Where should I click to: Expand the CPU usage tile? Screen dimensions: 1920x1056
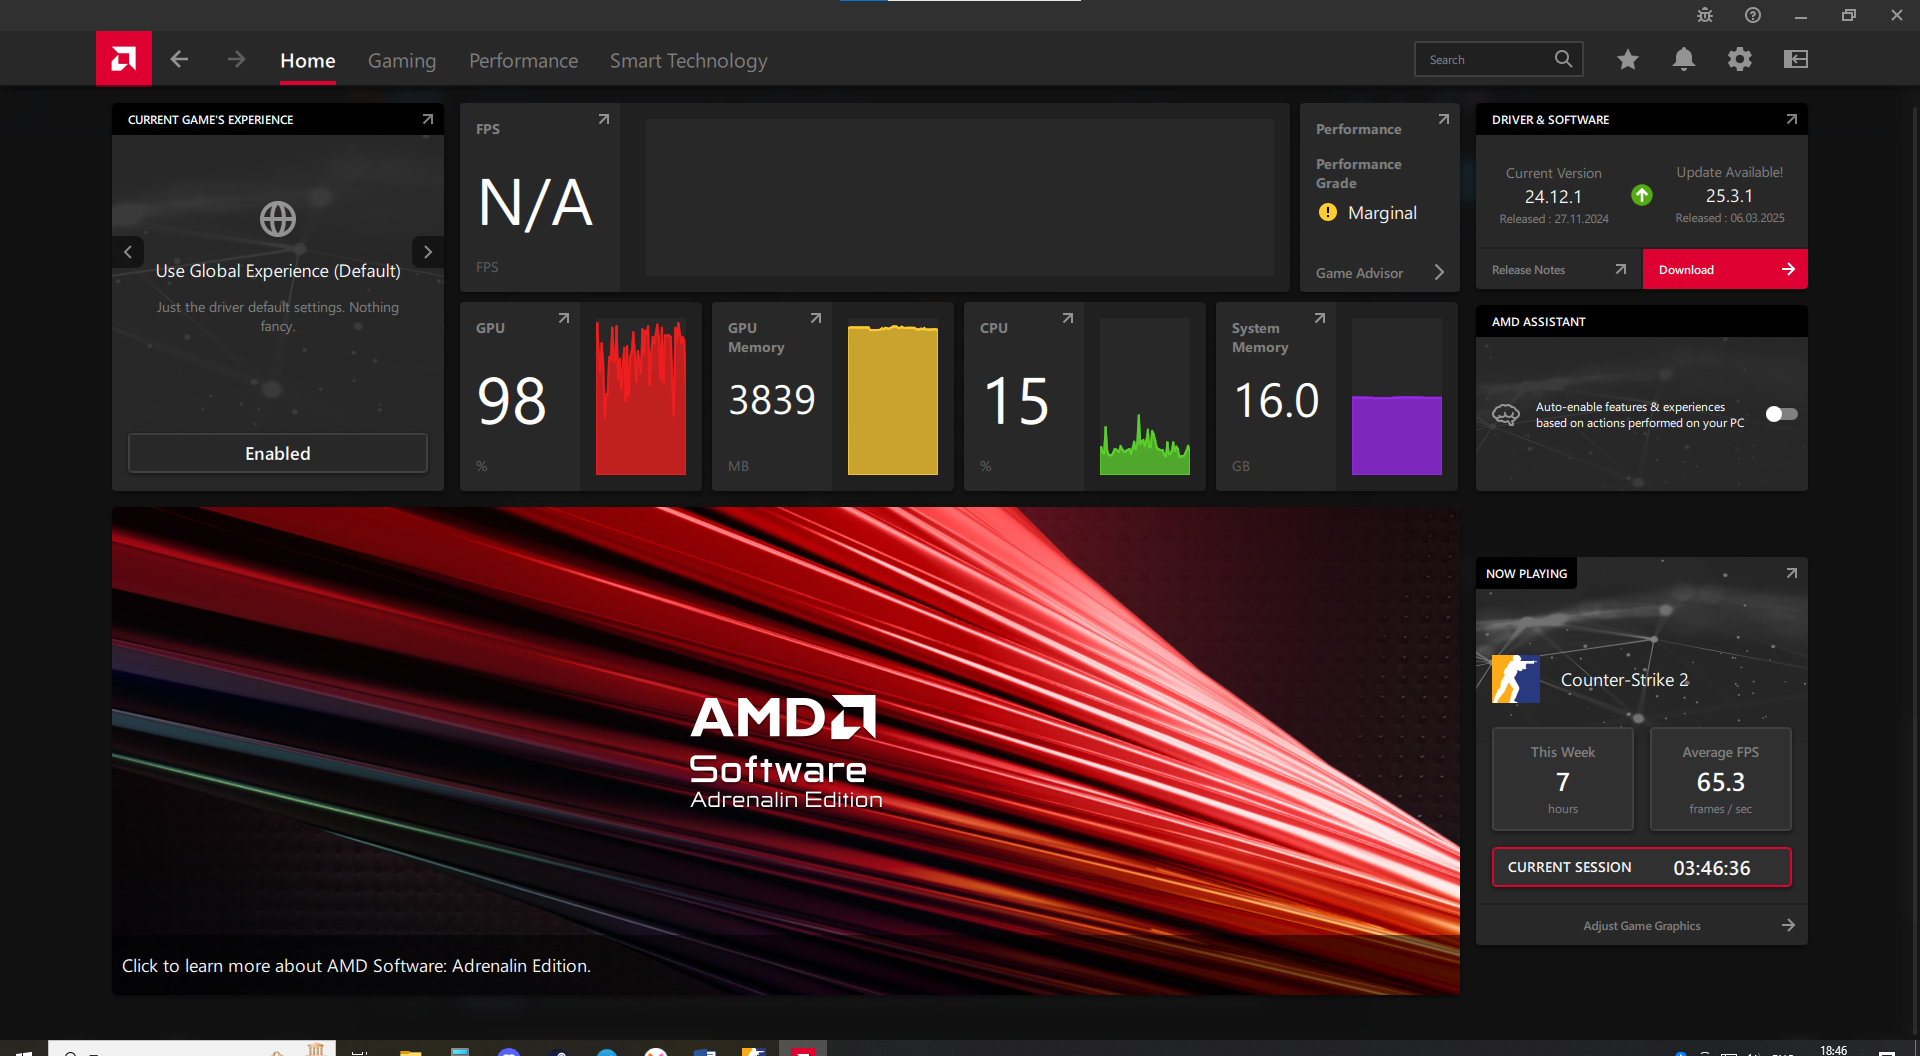pyautogui.click(x=1068, y=318)
